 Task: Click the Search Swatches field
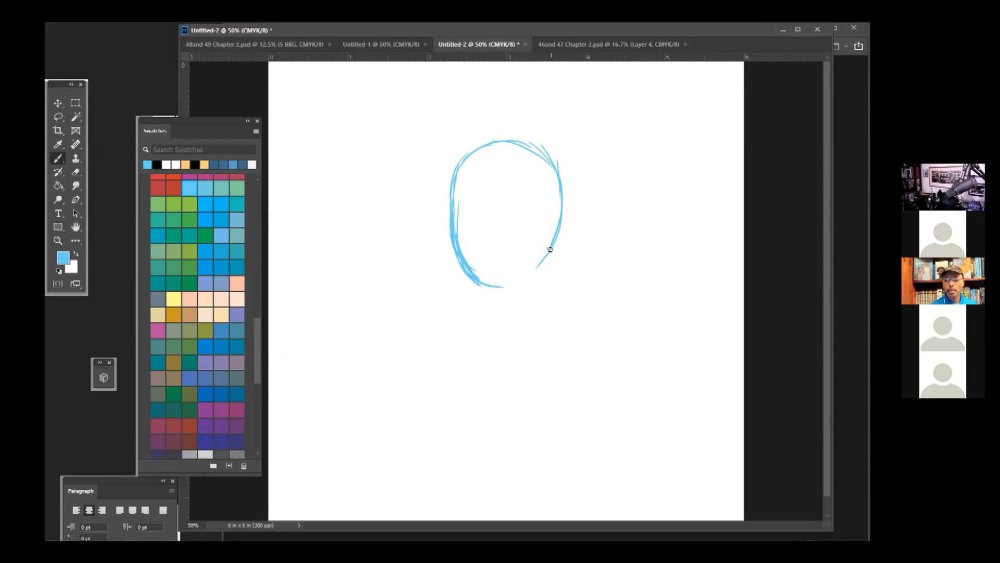(x=200, y=150)
